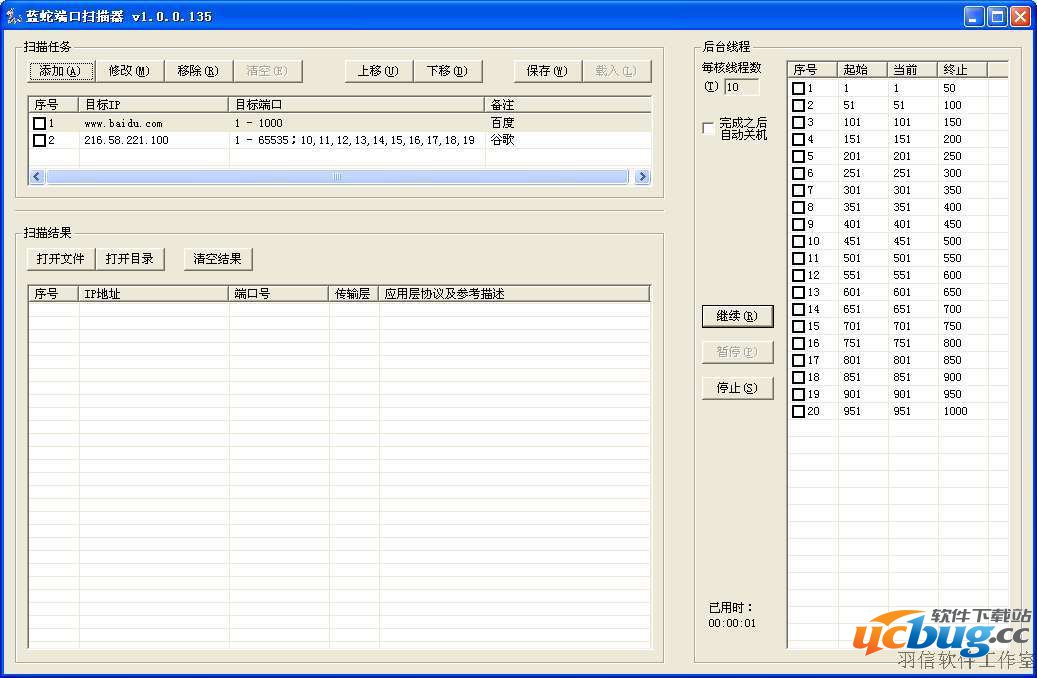The image size is (1037, 678).
Task: Click the 添加(A) button
Action: tap(61, 71)
